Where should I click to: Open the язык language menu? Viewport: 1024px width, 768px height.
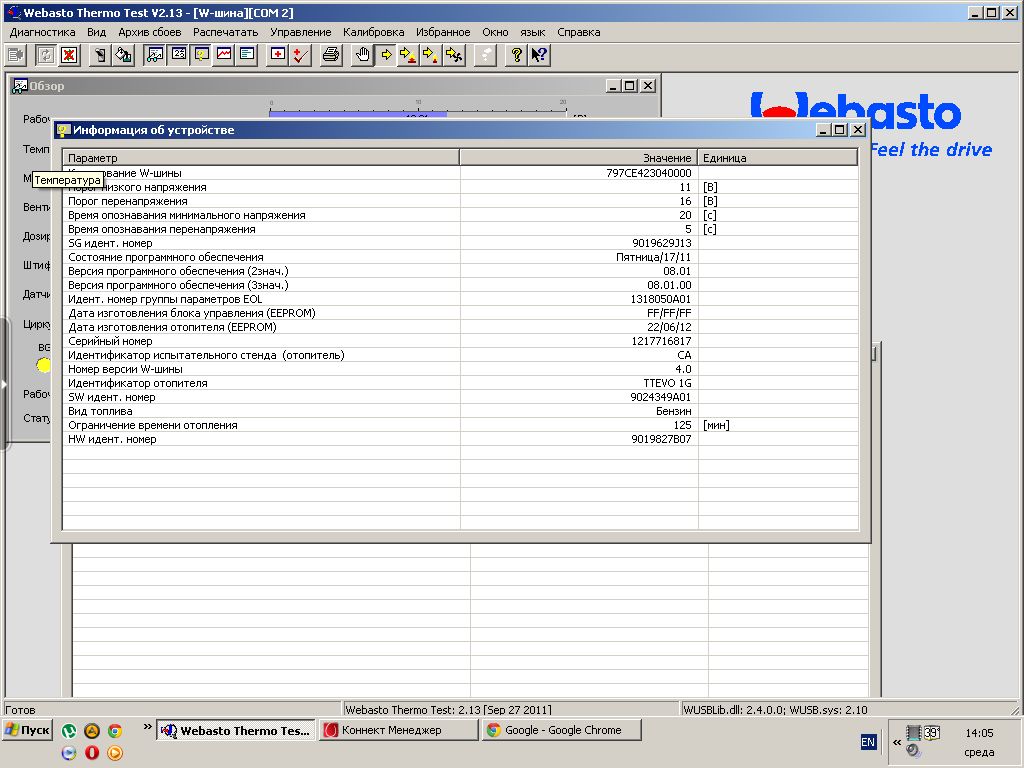tap(532, 32)
